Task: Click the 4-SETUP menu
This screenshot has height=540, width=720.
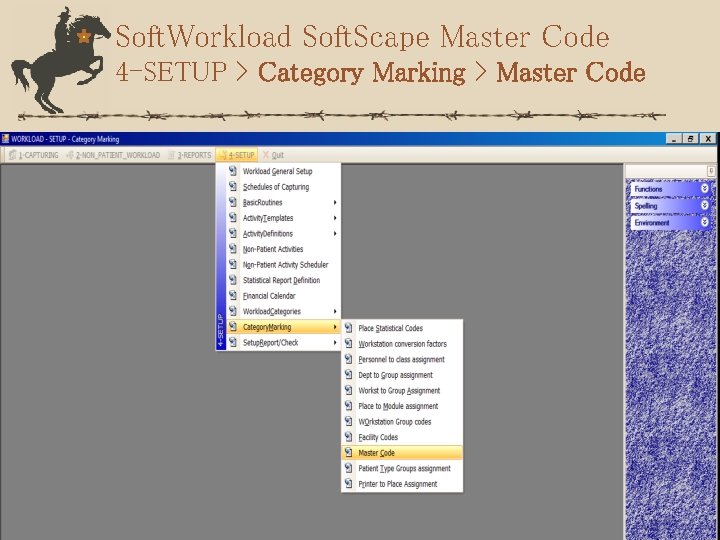Action: (236, 155)
